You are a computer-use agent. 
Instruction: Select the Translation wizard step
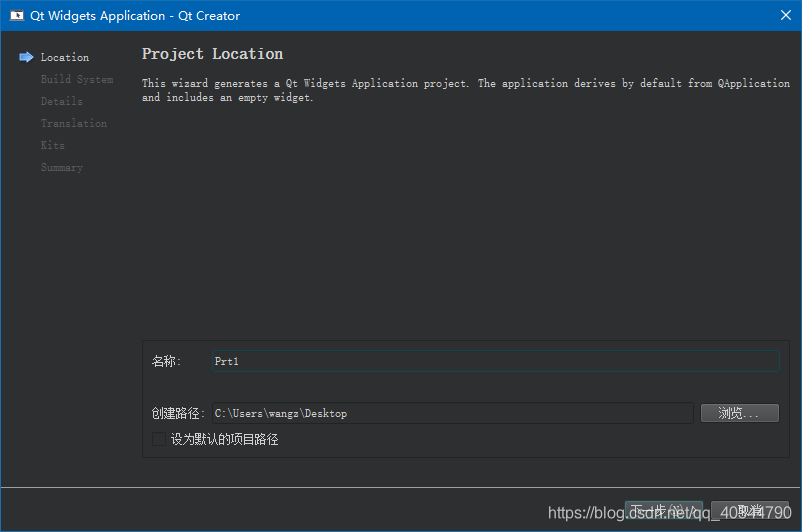74,123
